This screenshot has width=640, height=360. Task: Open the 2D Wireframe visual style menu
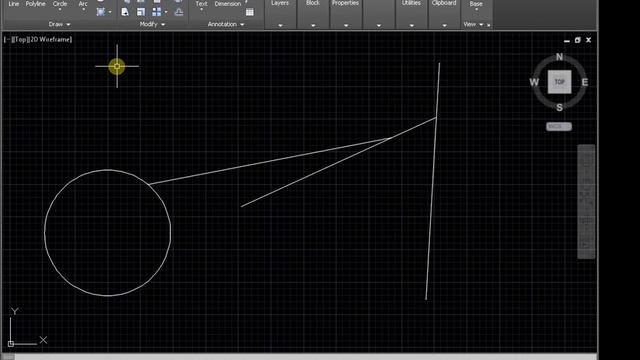50,40
